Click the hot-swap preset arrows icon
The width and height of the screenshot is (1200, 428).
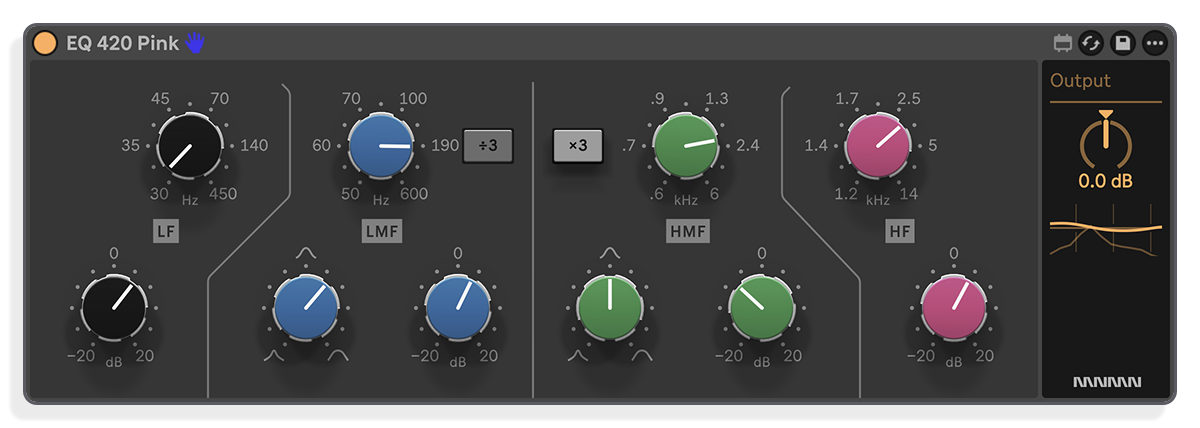tap(1092, 43)
